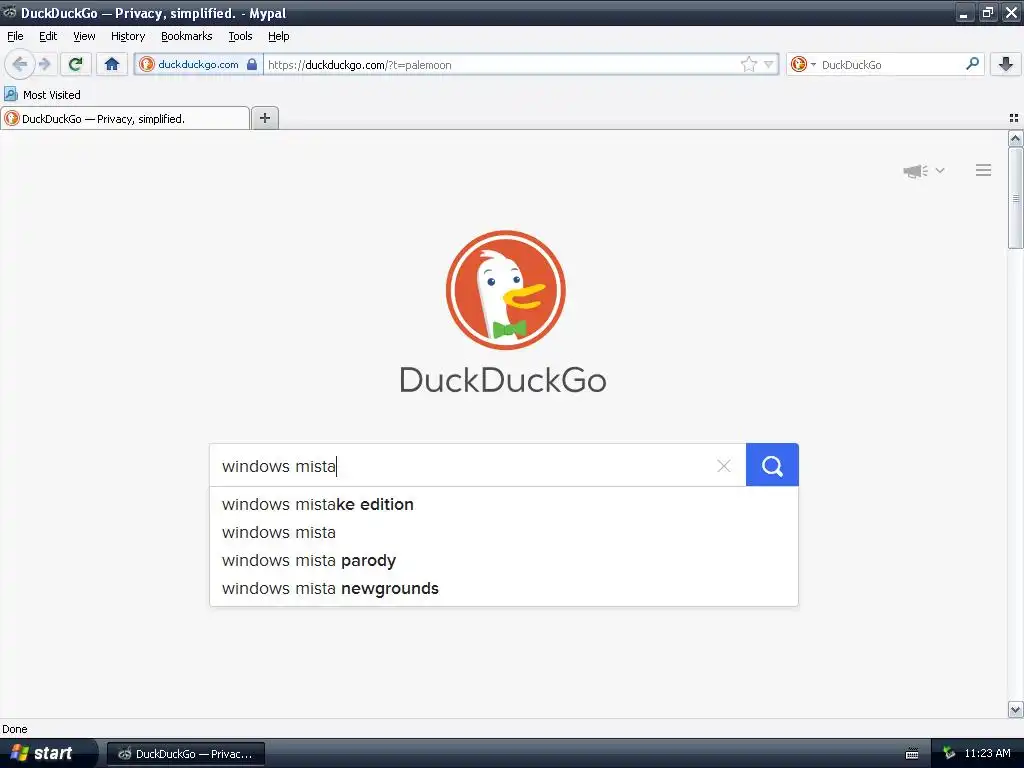Click the keyboard icon in system tray
The width and height of the screenshot is (1024, 768).
pyautogui.click(x=912, y=754)
